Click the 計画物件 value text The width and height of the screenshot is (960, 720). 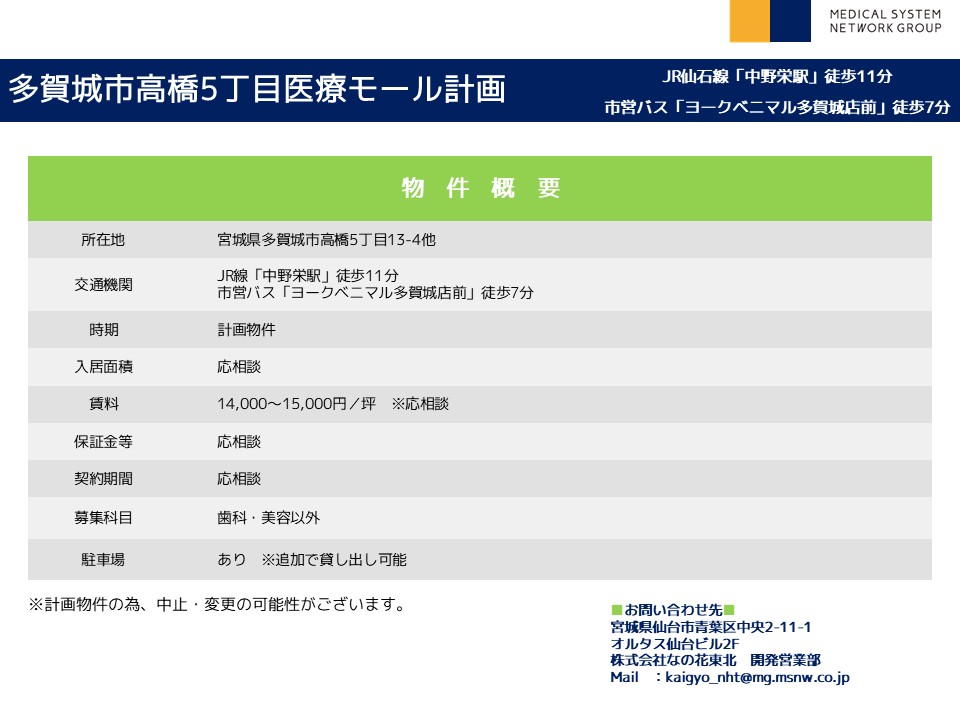[x=246, y=330]
